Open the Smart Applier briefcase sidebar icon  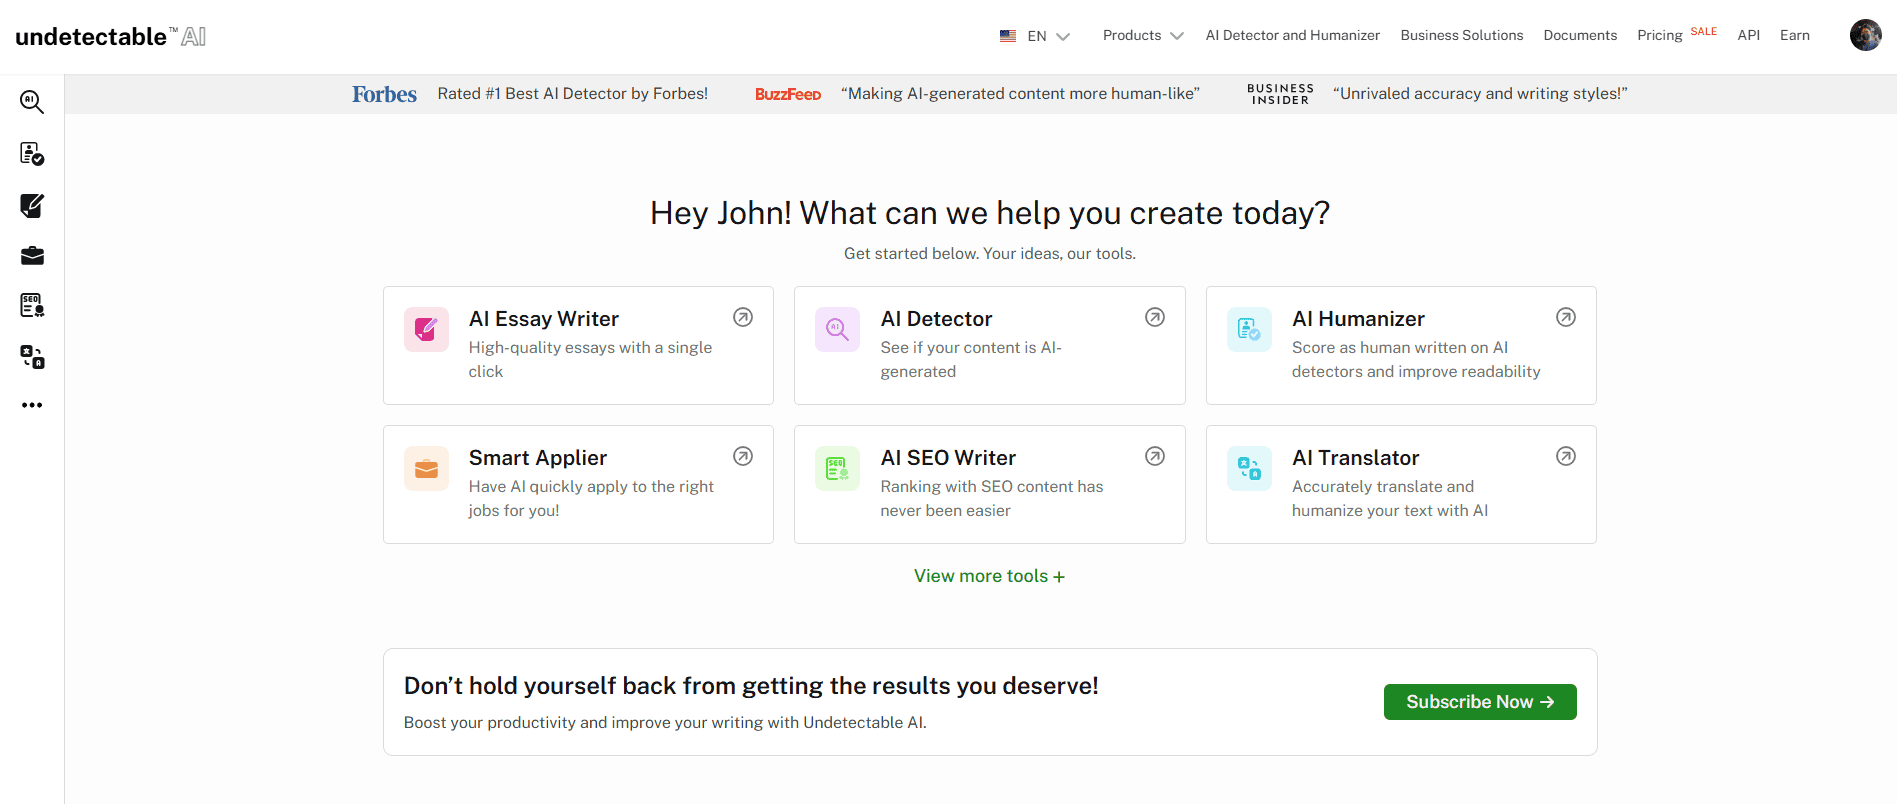(32, 255)
